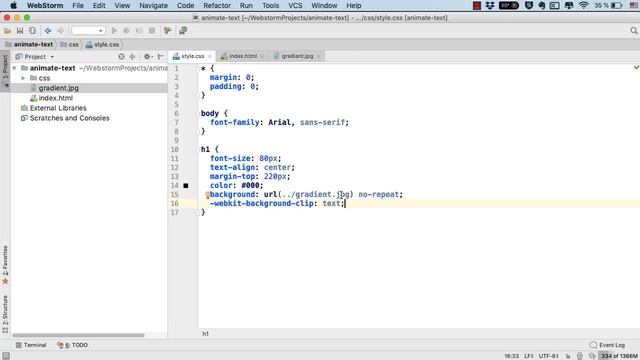This screenshot has width=640, height=360.
Task: Open file via toolbar folder icon
Action: pyautogui.click(x=7, y=31)
